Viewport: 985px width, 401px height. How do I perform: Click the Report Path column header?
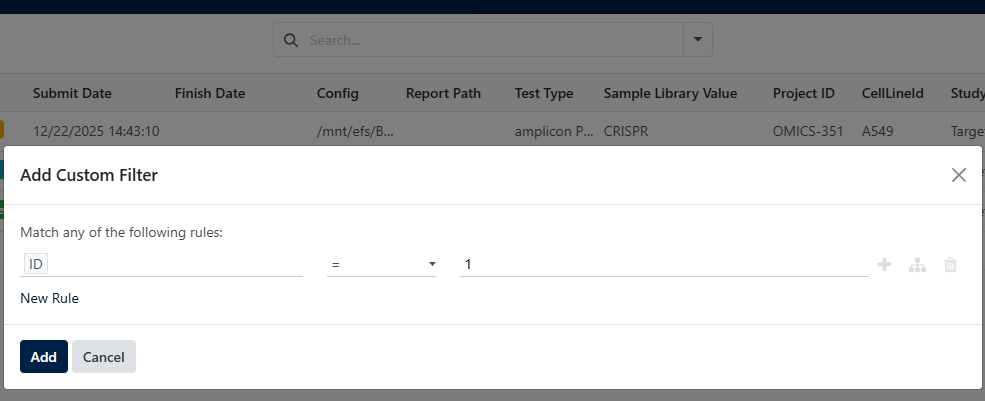click(x=443, y=94)
